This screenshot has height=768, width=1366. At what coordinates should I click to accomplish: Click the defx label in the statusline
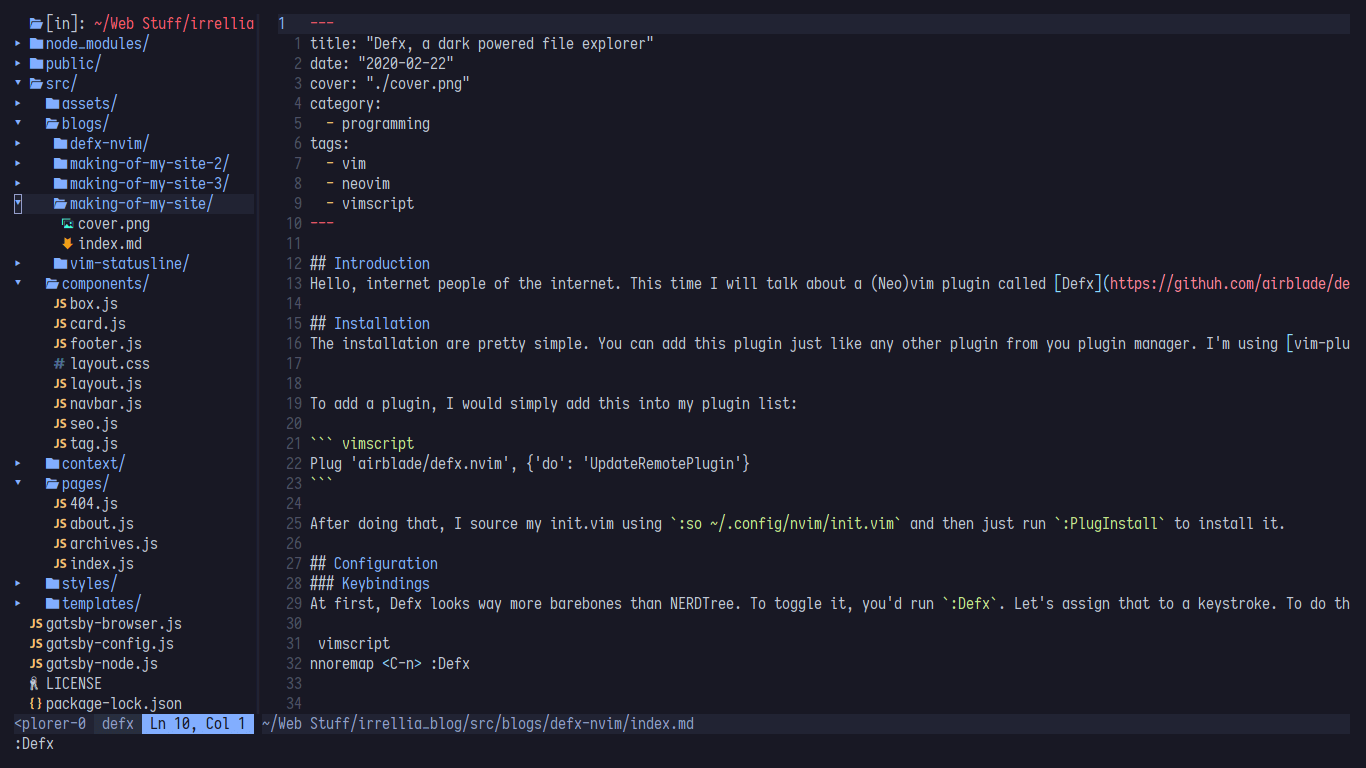[x=118, y=724]
